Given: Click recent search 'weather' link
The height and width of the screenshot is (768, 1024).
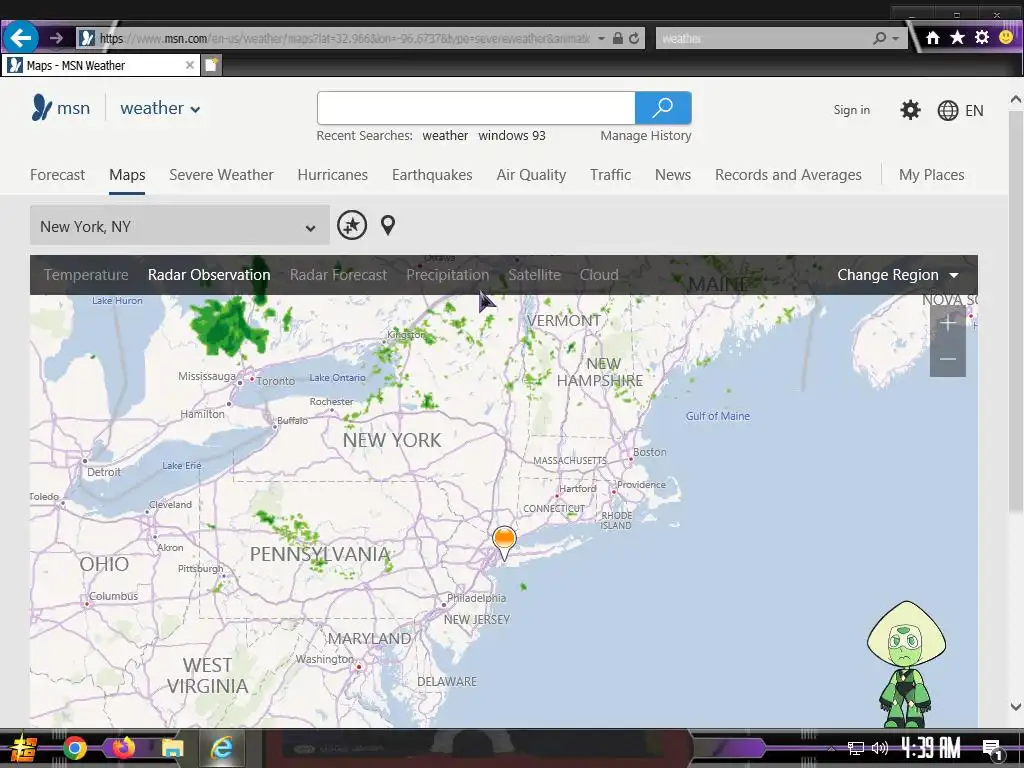Looking at the screenshot, I should click(445, 136).
